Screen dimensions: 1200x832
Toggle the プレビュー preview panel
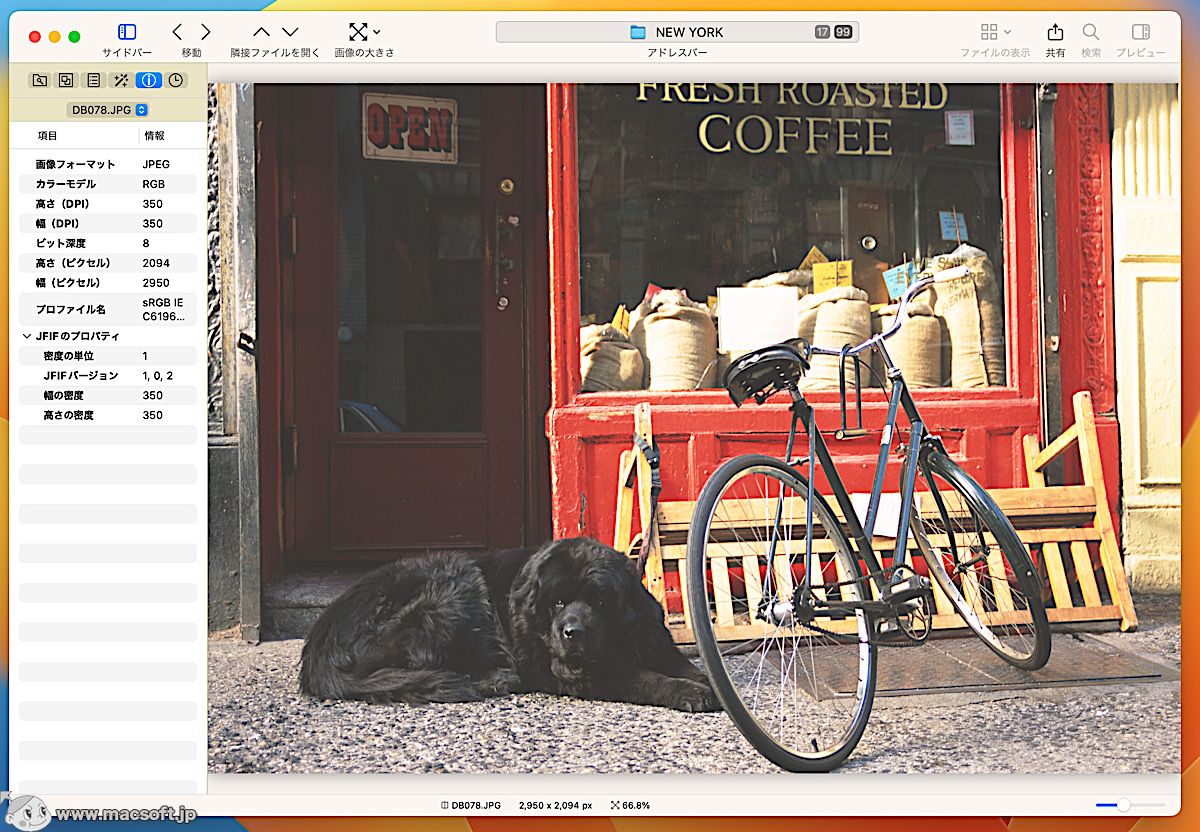coord(1140,33)
